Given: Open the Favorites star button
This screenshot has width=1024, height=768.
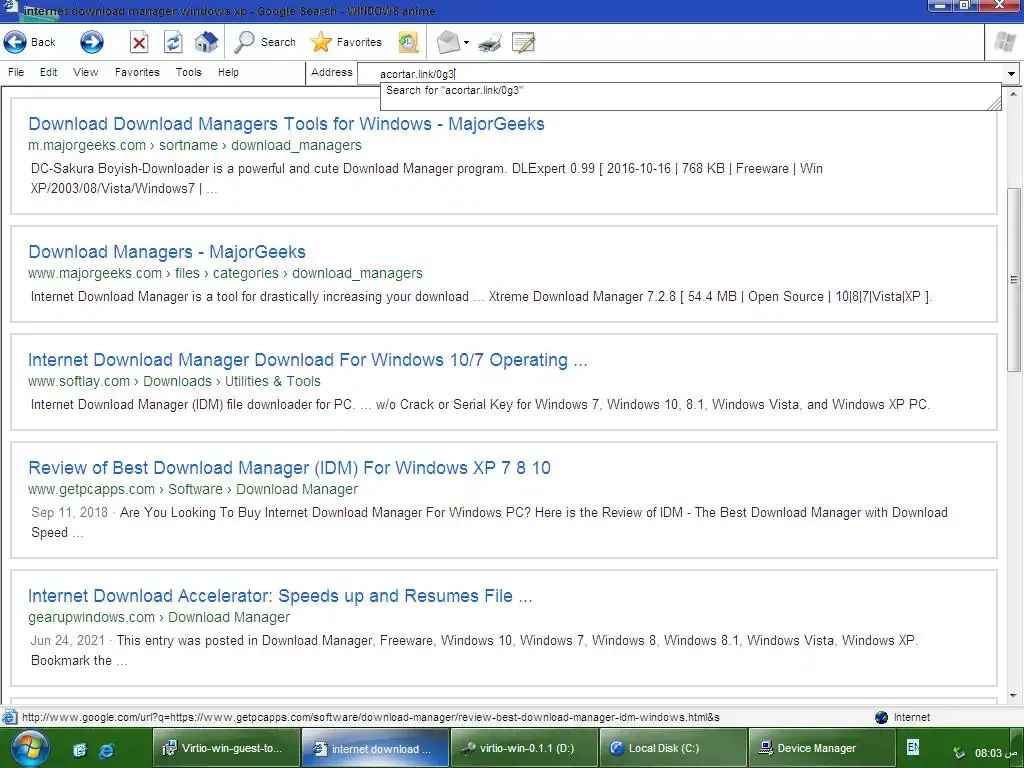Looking at the screenshot, I should point(346,42).
